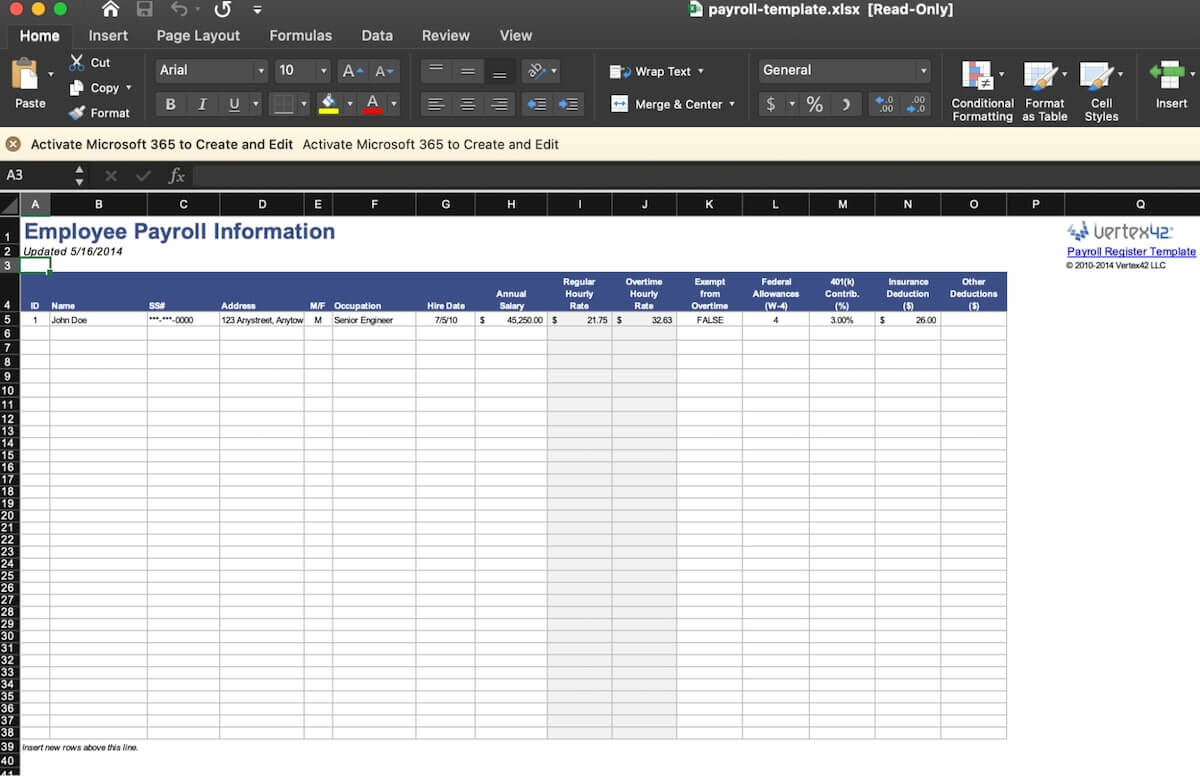Viewport: 1200px width, 776px height.
Task: Select column header D
Action: click(x=262, y=204)
